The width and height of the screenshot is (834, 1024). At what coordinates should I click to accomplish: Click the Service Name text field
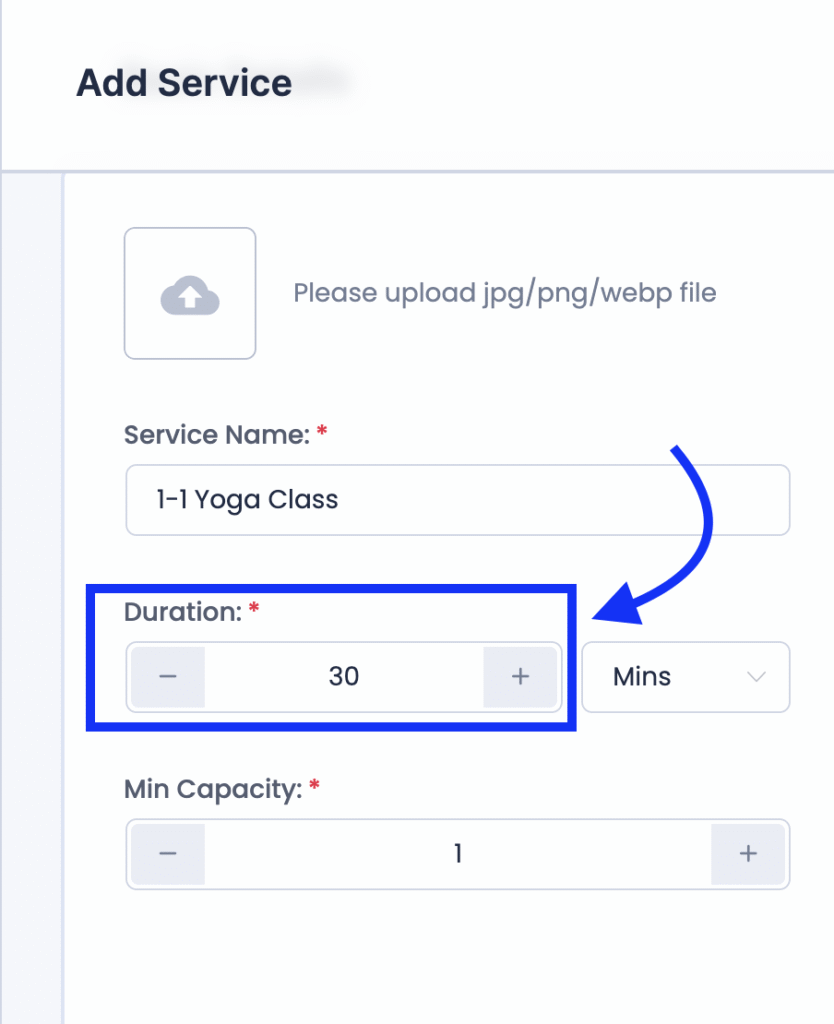(x=457, y=499)
